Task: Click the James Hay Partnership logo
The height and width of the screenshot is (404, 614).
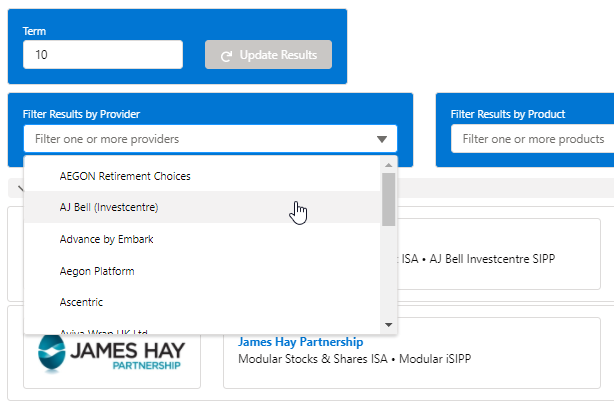Action: pos(112,352)
